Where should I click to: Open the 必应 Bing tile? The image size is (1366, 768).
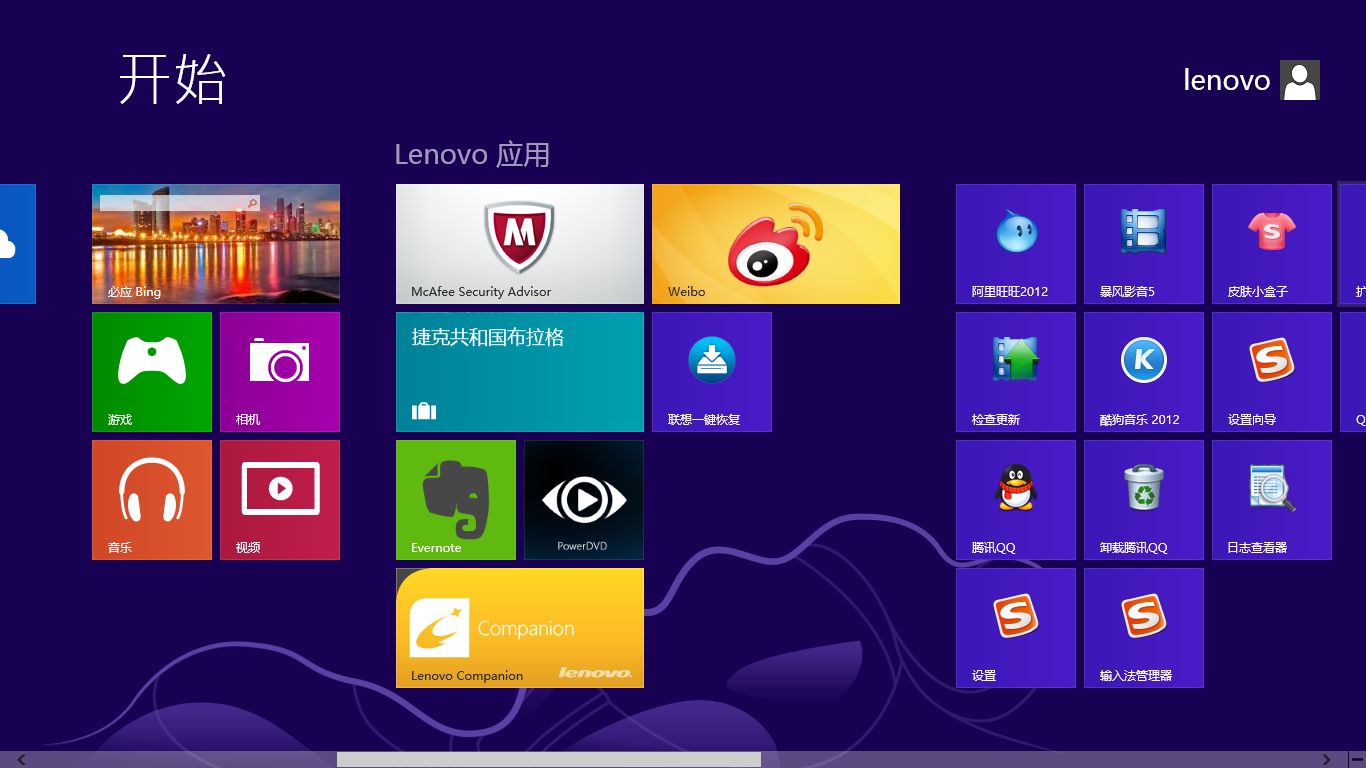(x=215, y=243)
